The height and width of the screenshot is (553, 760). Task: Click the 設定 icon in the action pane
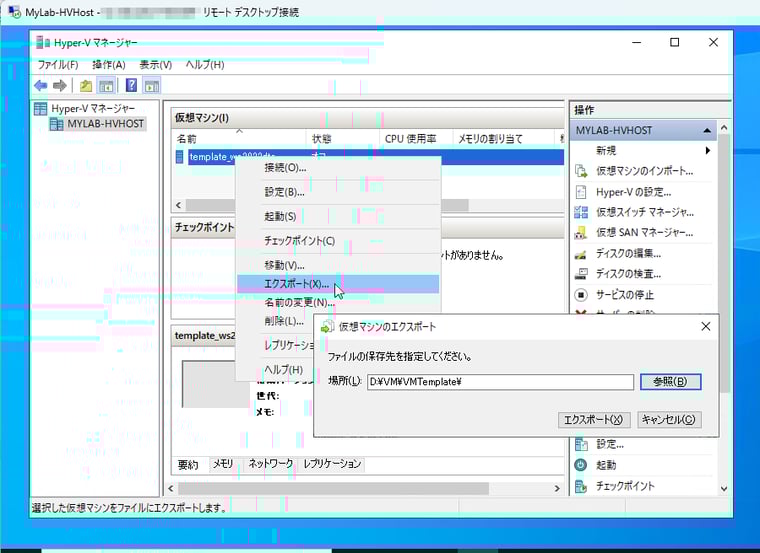click(581, 444)
